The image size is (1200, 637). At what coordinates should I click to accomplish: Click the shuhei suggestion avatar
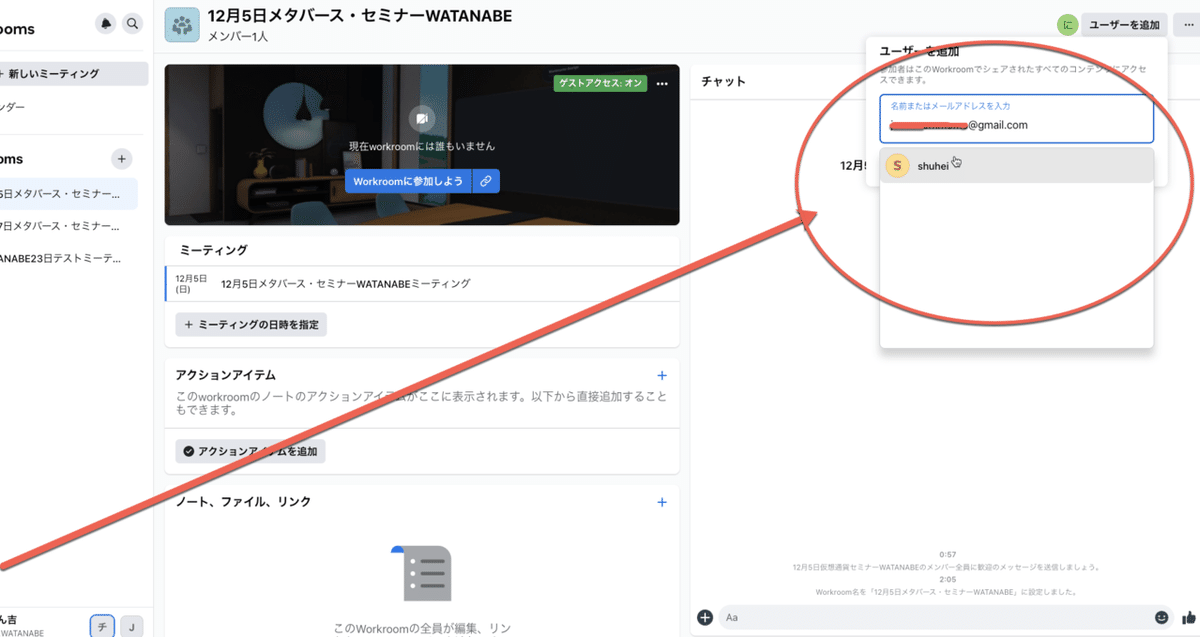897,166
